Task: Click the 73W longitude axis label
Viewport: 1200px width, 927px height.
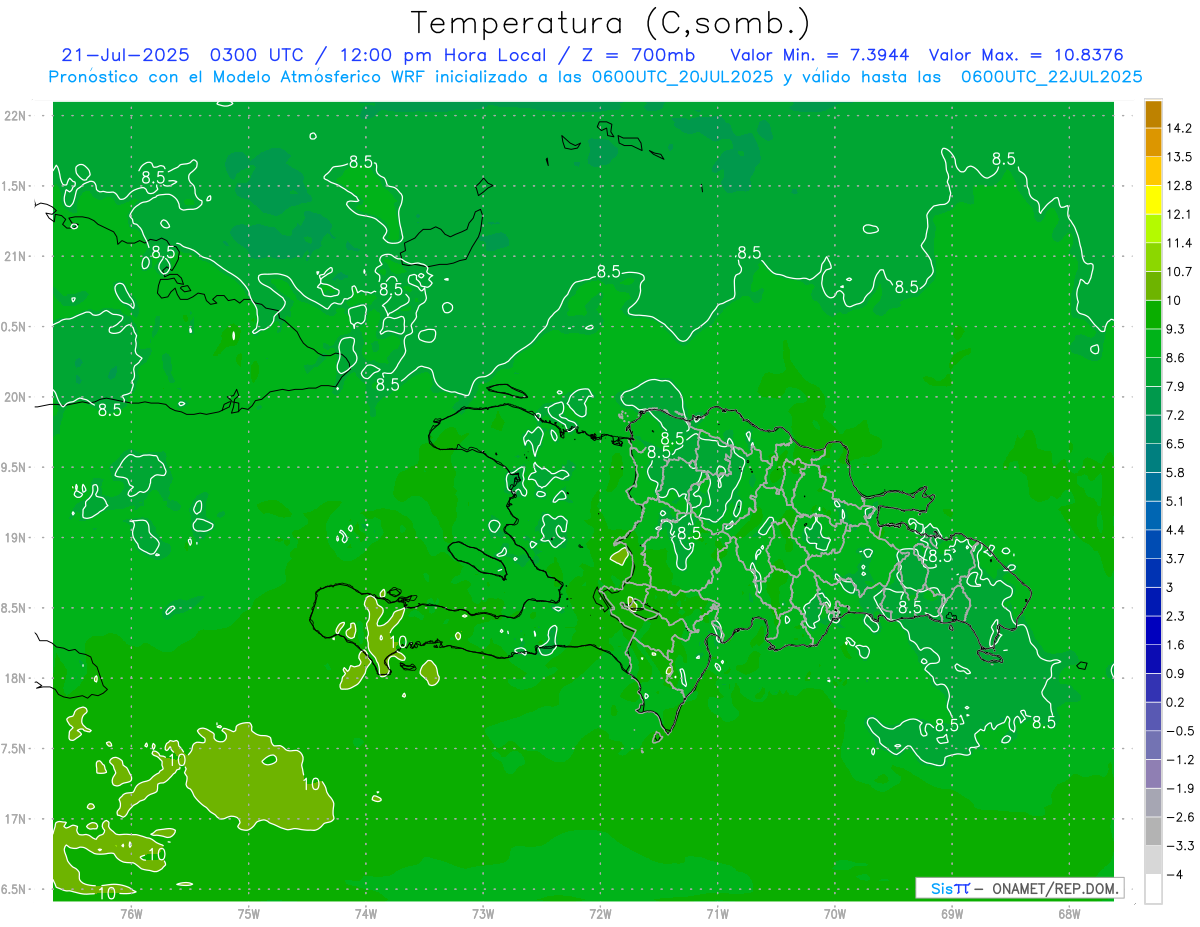Action: point(483,914)
